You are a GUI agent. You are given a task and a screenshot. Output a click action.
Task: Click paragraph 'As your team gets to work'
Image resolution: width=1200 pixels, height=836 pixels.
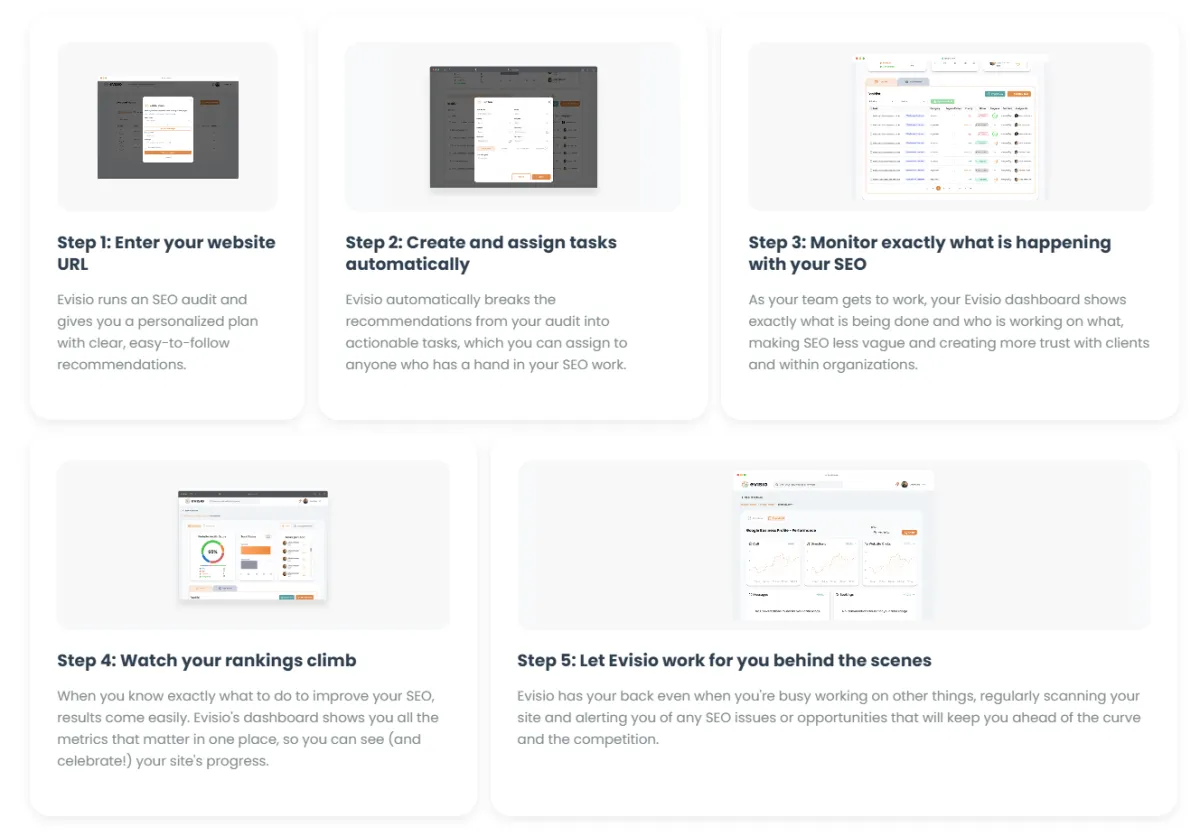(949, 332)
